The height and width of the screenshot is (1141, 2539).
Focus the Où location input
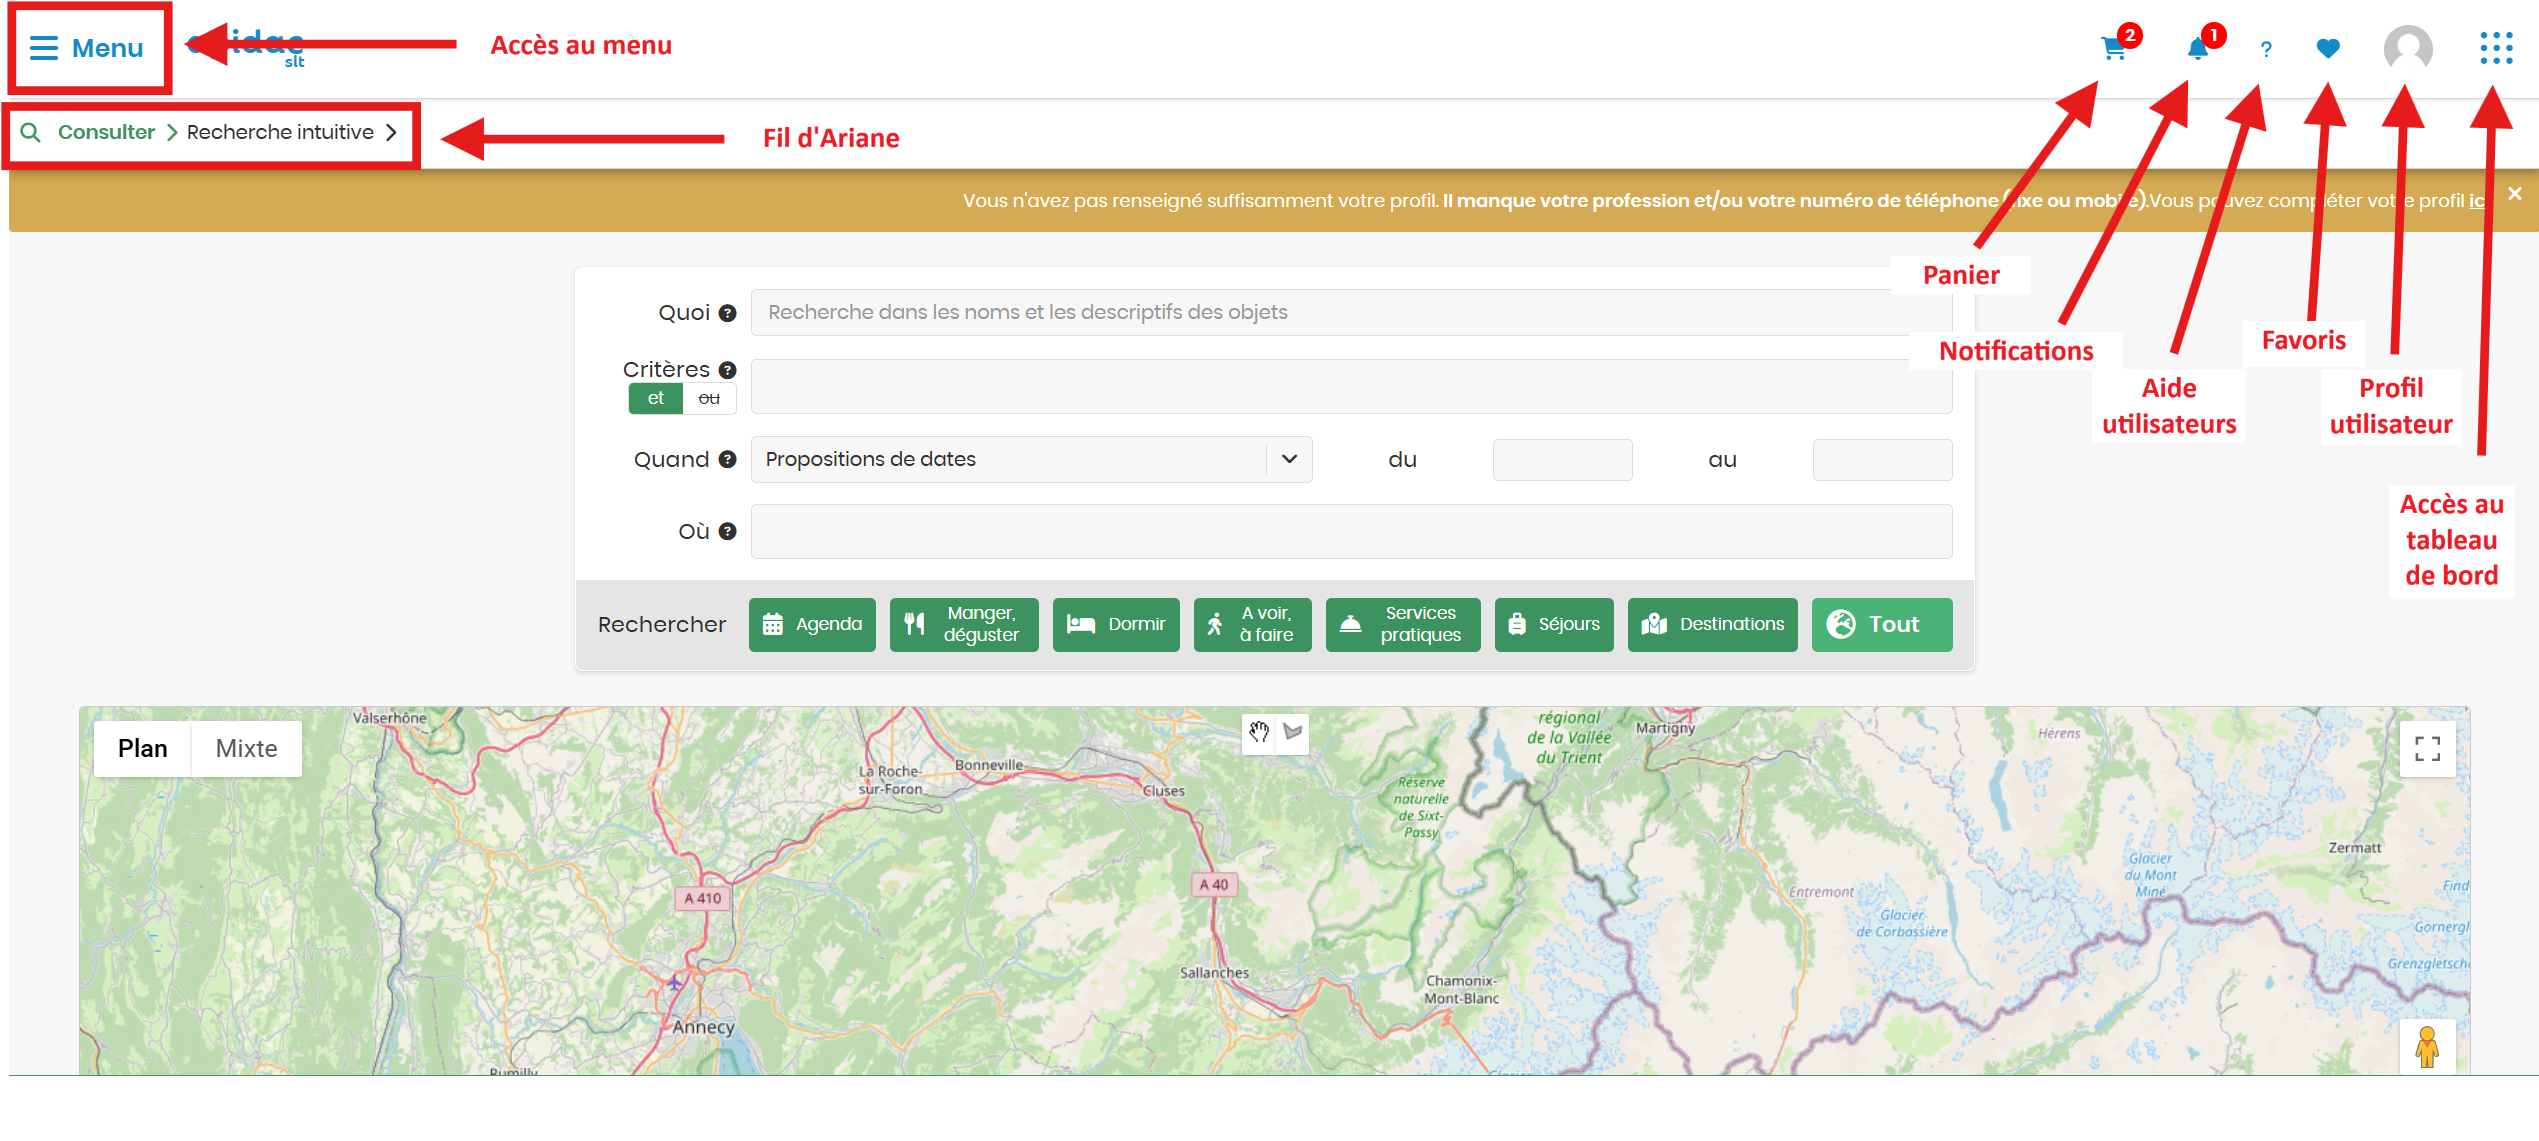1351,532
